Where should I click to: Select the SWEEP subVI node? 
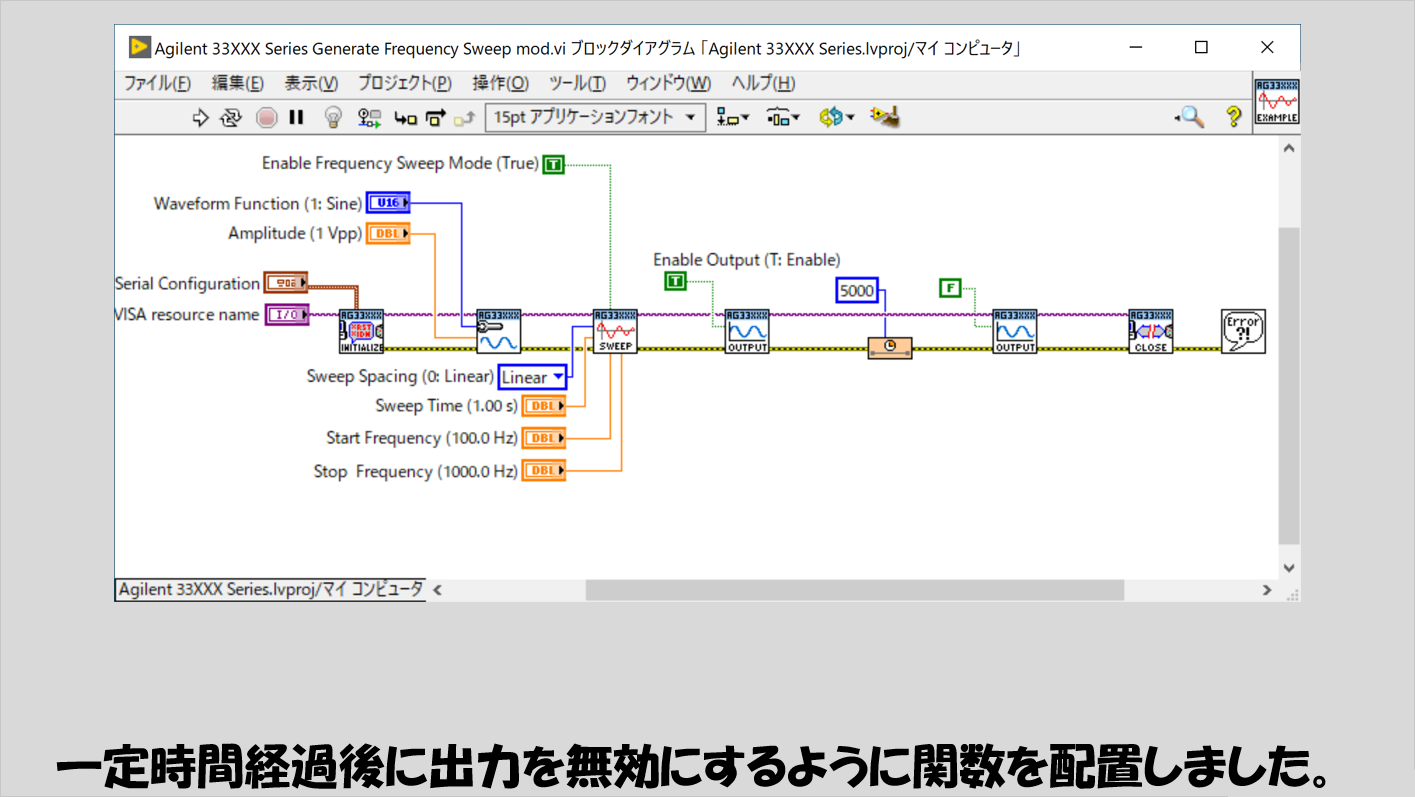click(x=615, y=331)
